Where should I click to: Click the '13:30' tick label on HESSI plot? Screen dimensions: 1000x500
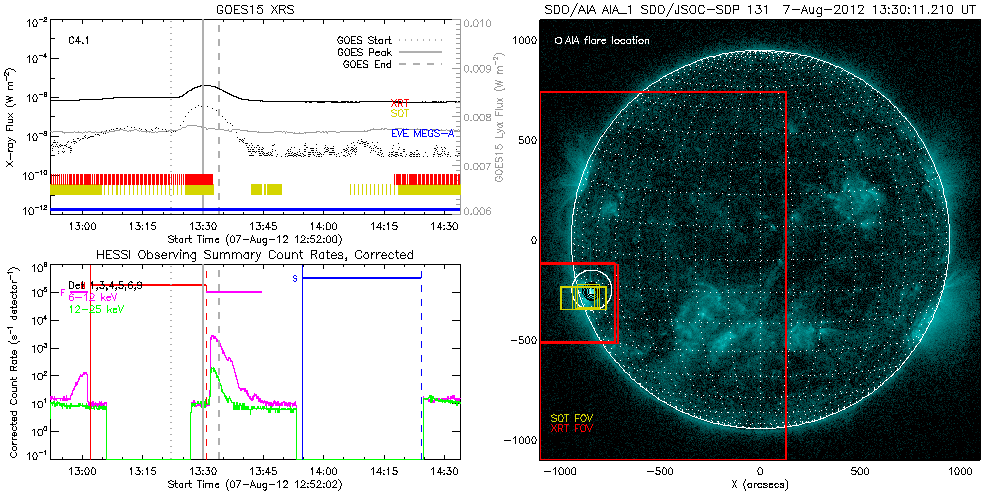[x=203, y=472]
